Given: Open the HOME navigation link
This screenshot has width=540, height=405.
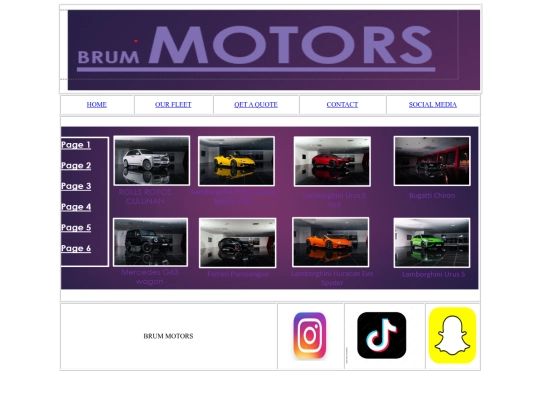Looking at the screenshot, I should (96, 104).
